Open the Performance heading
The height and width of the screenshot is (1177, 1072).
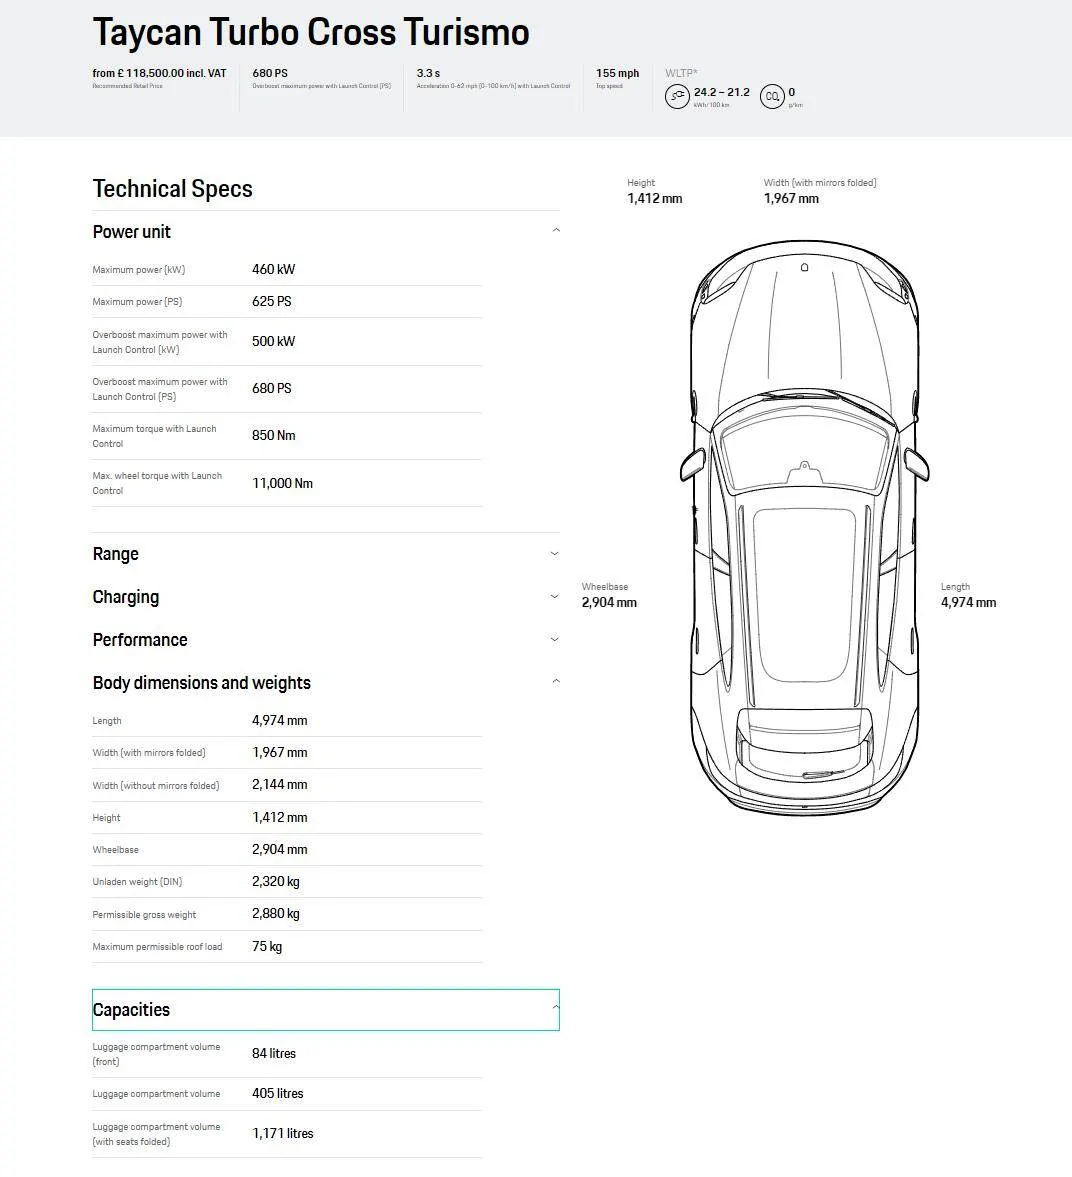click(x=140, y=640)
